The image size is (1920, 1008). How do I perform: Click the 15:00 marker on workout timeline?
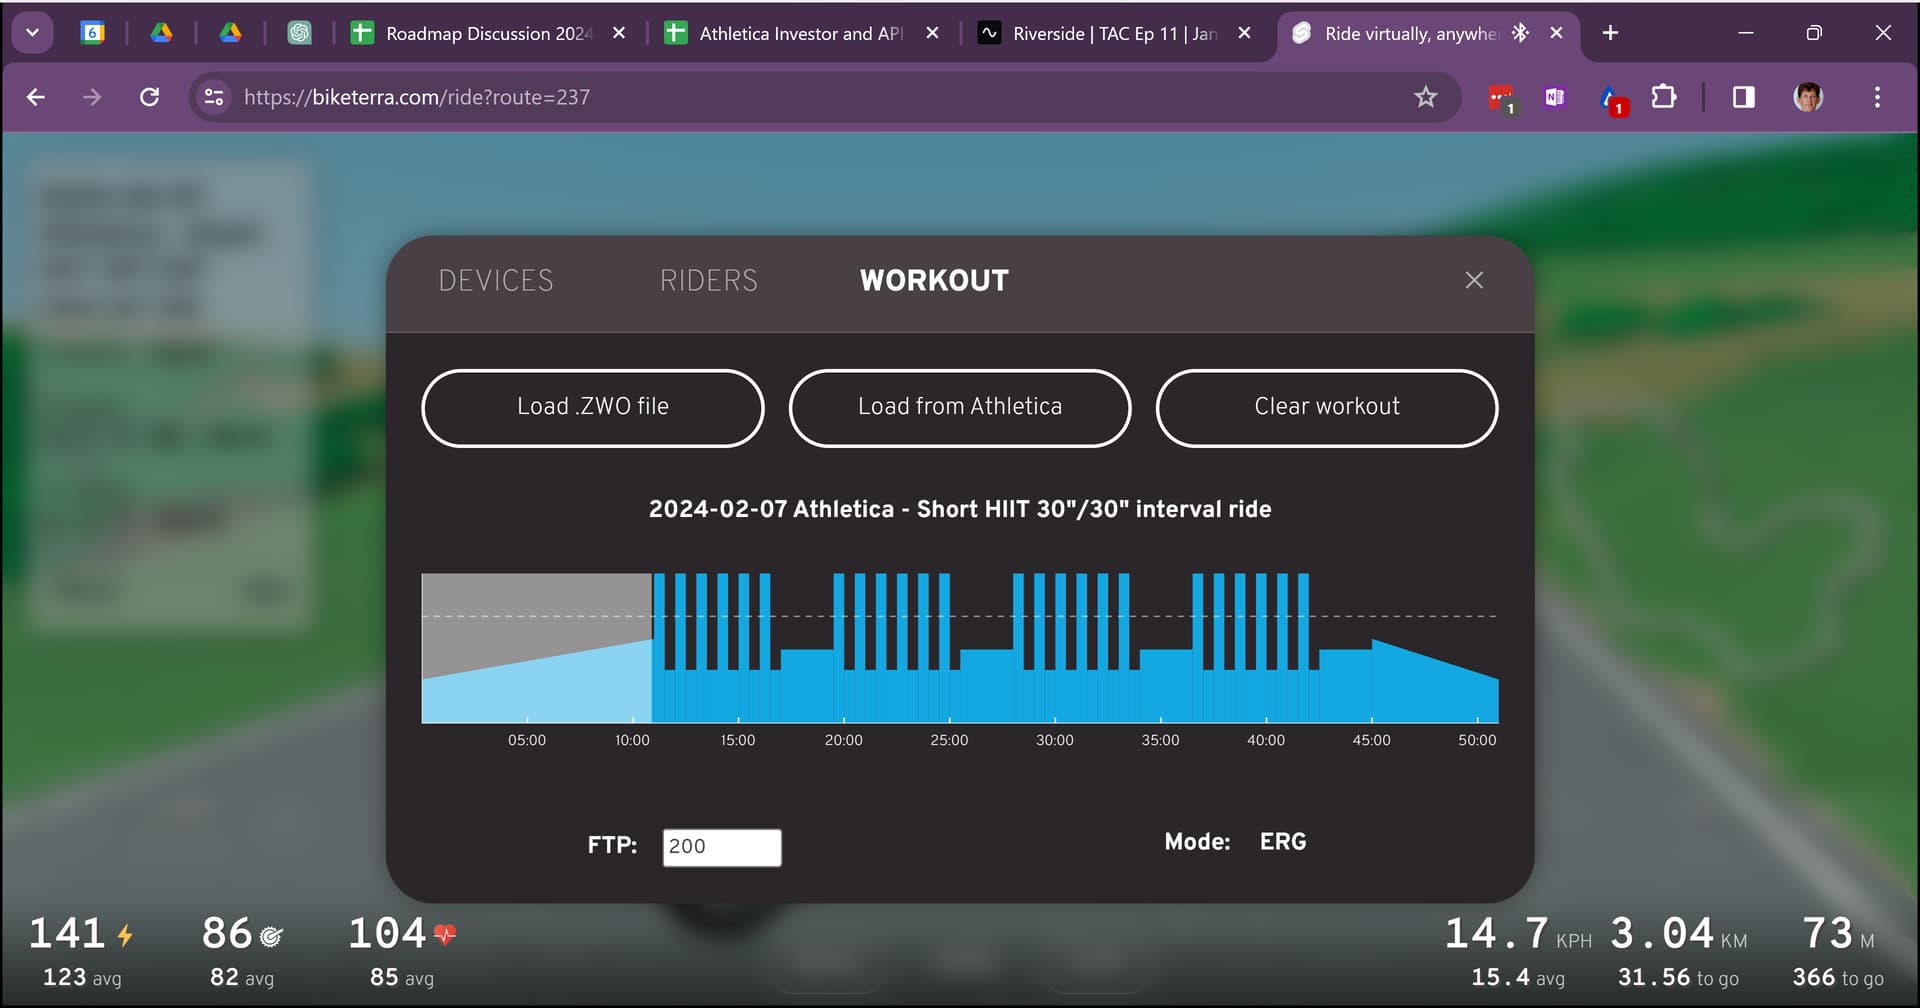click(x=738, y=740)
